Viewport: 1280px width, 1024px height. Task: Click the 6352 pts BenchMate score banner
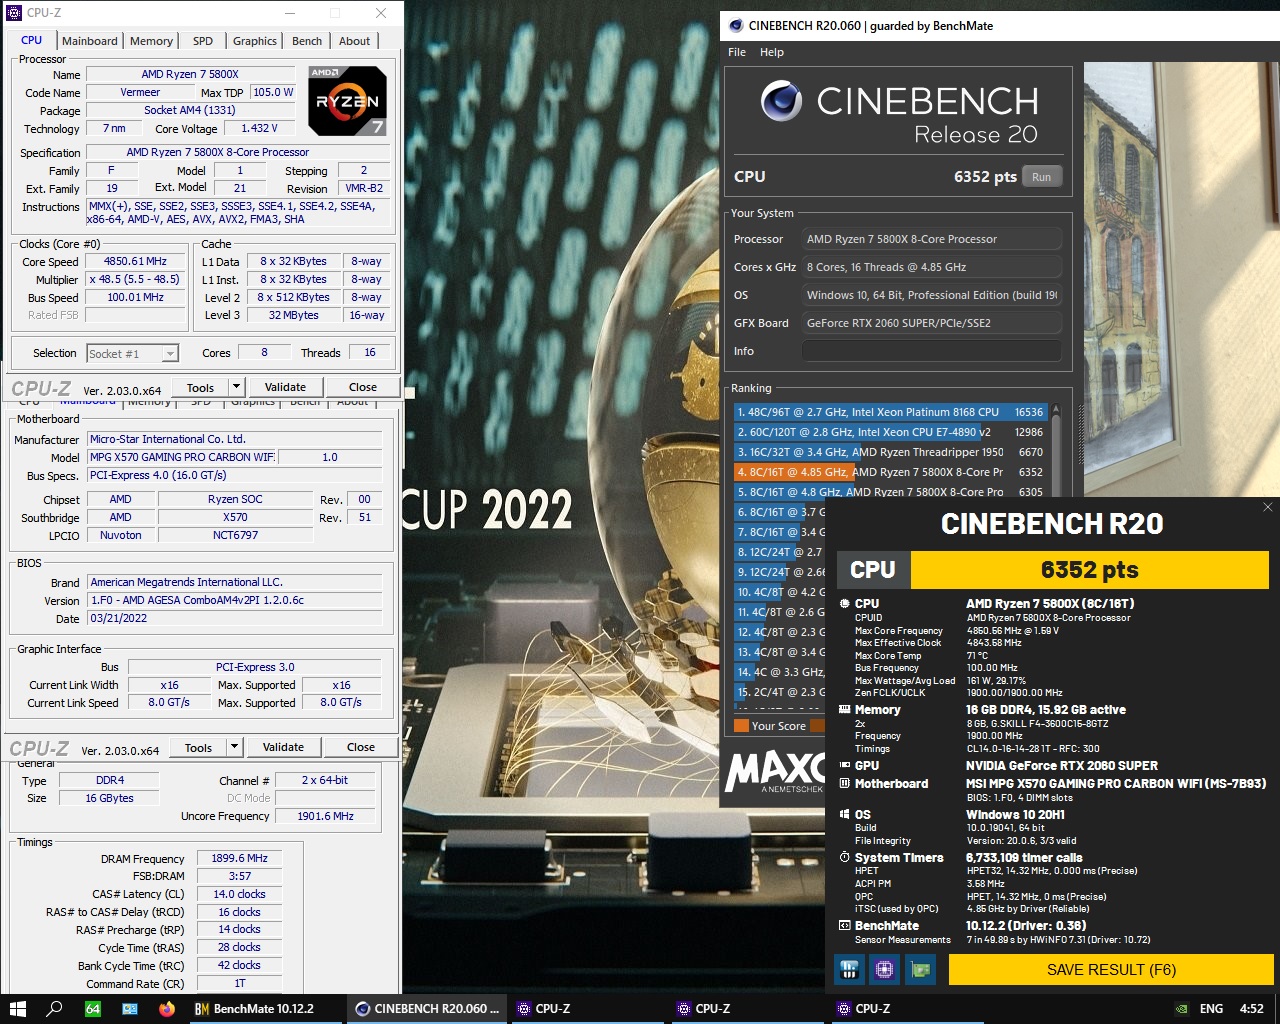(1089, 570)
